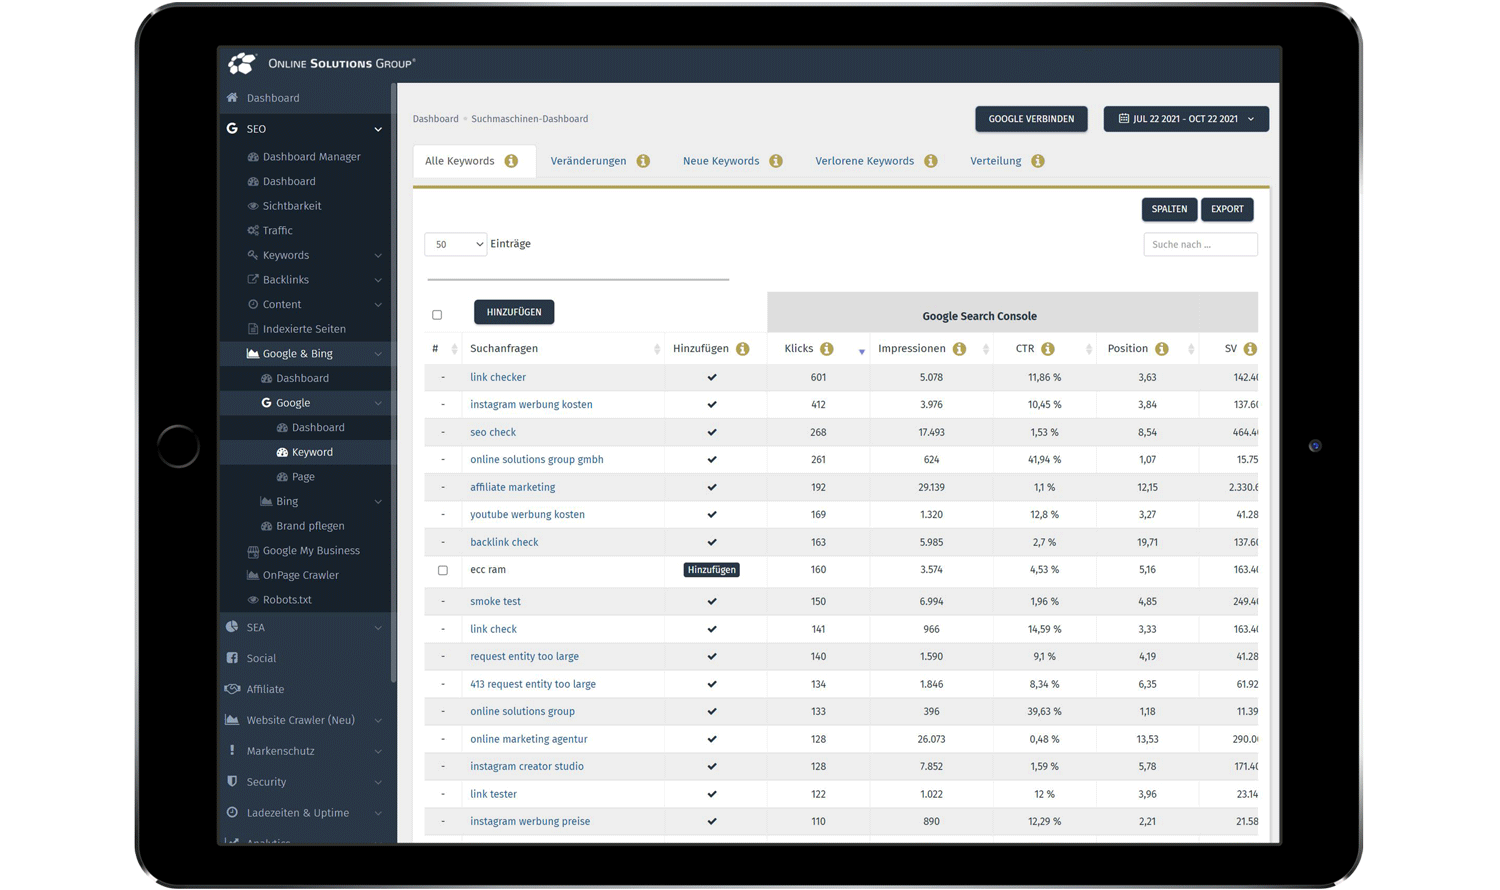Click the SPALTEN button

tap(1169, 209)
